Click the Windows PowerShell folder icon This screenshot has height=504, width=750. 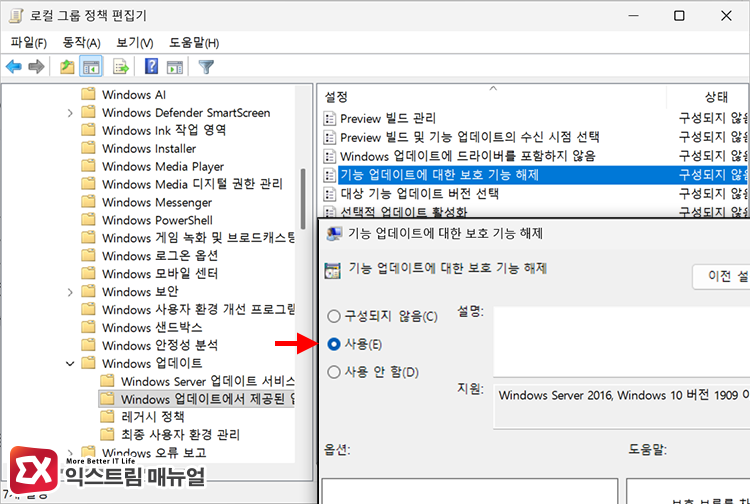[88, 219]
